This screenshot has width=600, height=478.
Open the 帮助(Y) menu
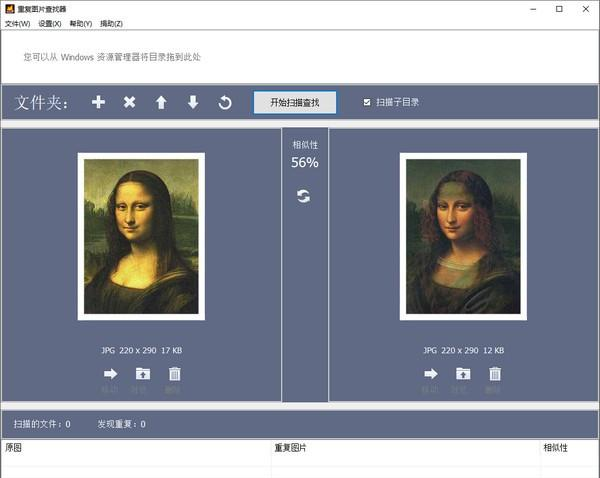pyautogui.click(x=81, y=24)
